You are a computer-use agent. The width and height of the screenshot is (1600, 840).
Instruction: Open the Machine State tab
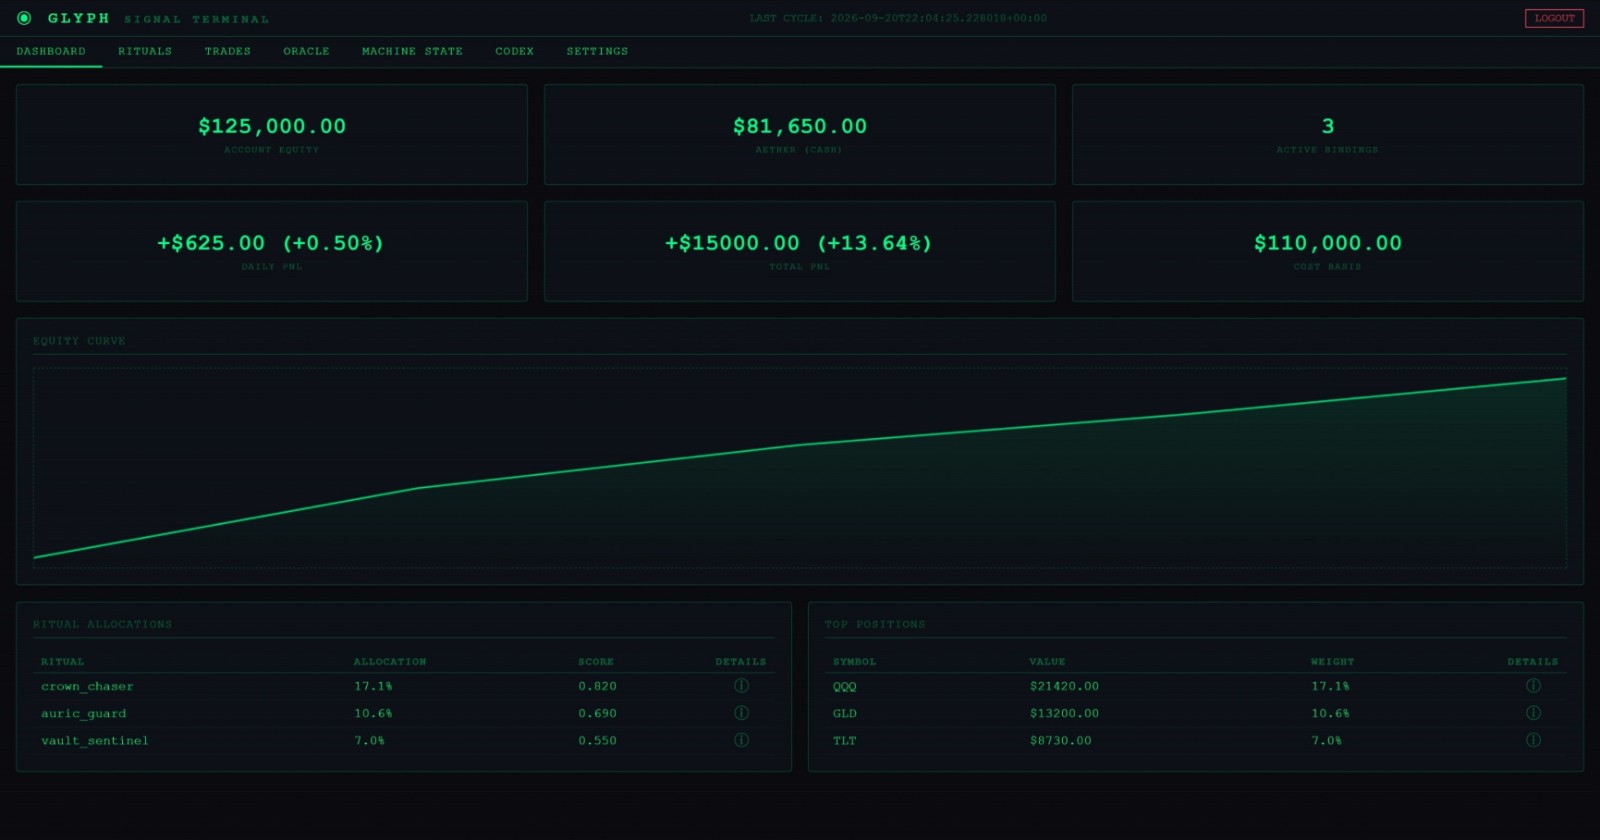coord(412,51)
